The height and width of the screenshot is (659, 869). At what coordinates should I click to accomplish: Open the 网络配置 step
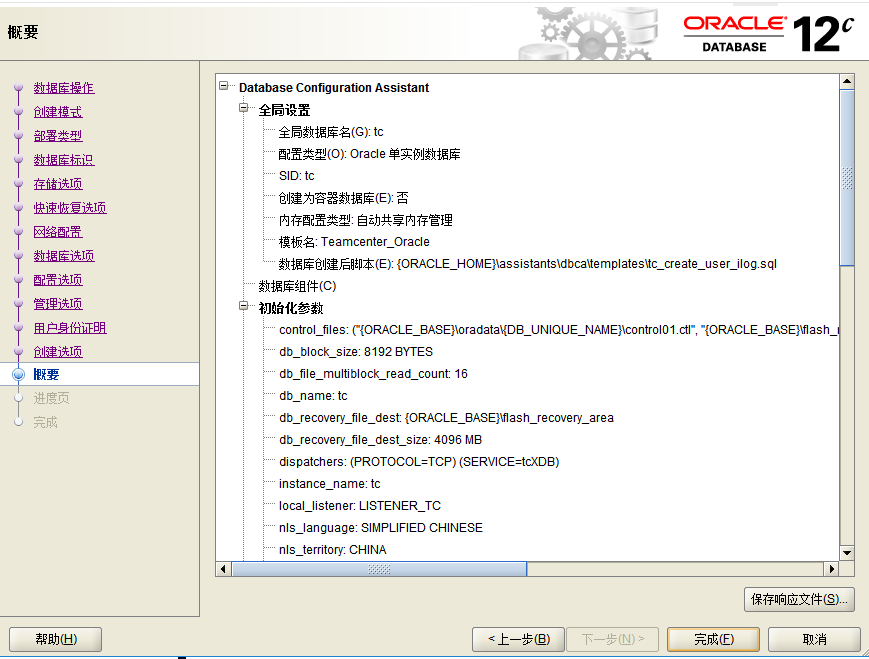tap(56, 232)
